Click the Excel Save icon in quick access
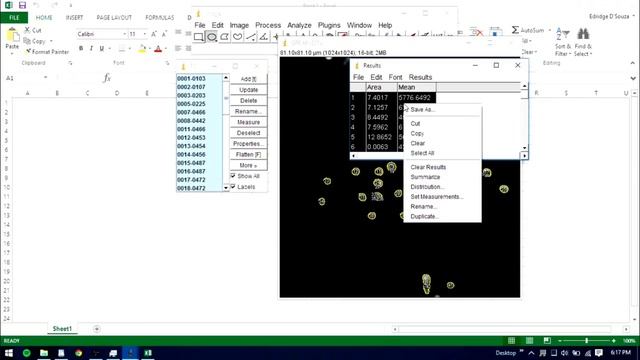 22,5
